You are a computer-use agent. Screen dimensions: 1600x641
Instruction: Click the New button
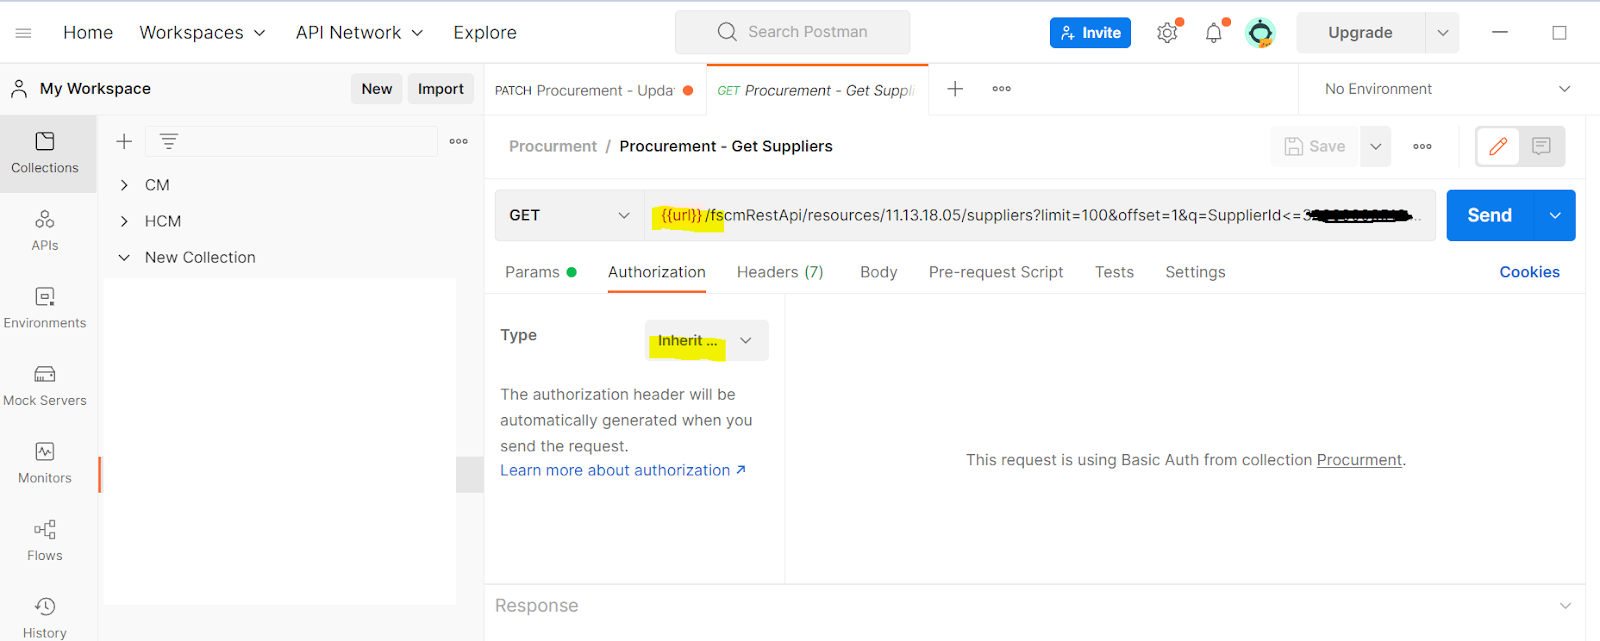377,89
